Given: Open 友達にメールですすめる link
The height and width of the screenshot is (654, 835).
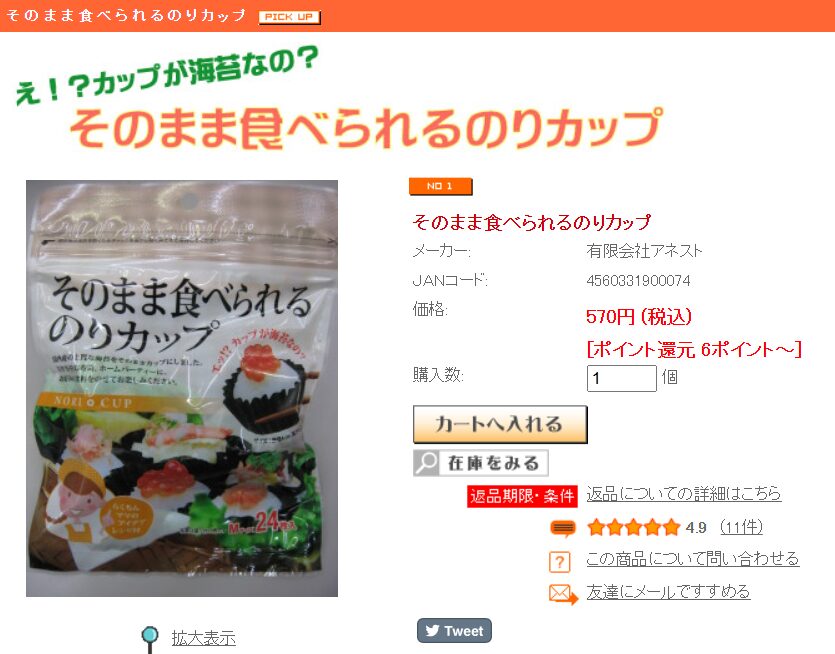Looking at the screenshot, I should [668, 592].
